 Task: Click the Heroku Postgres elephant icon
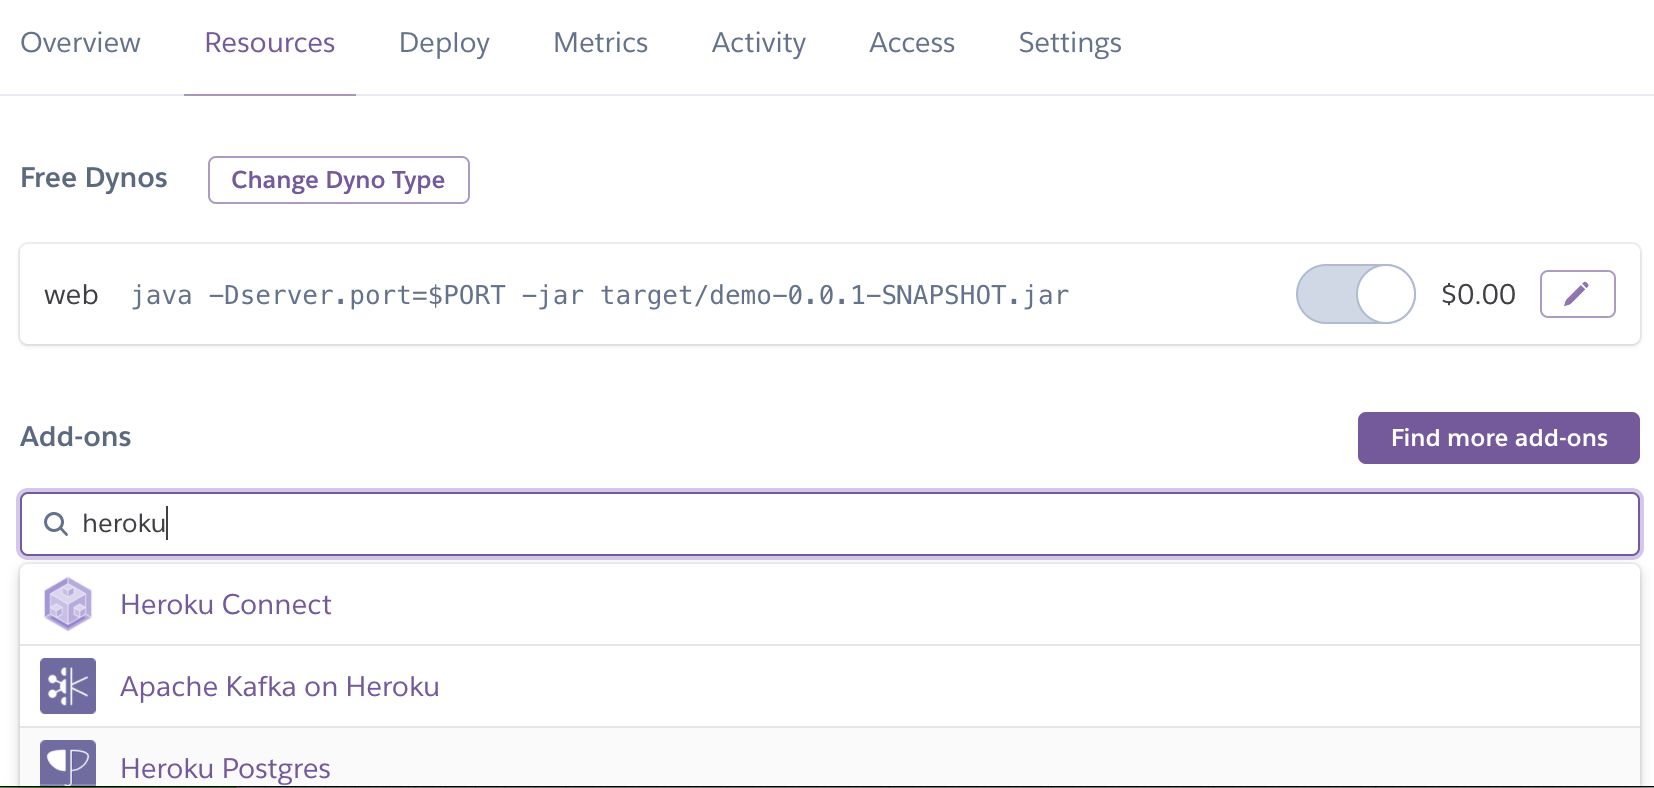[x=68, y=763]
